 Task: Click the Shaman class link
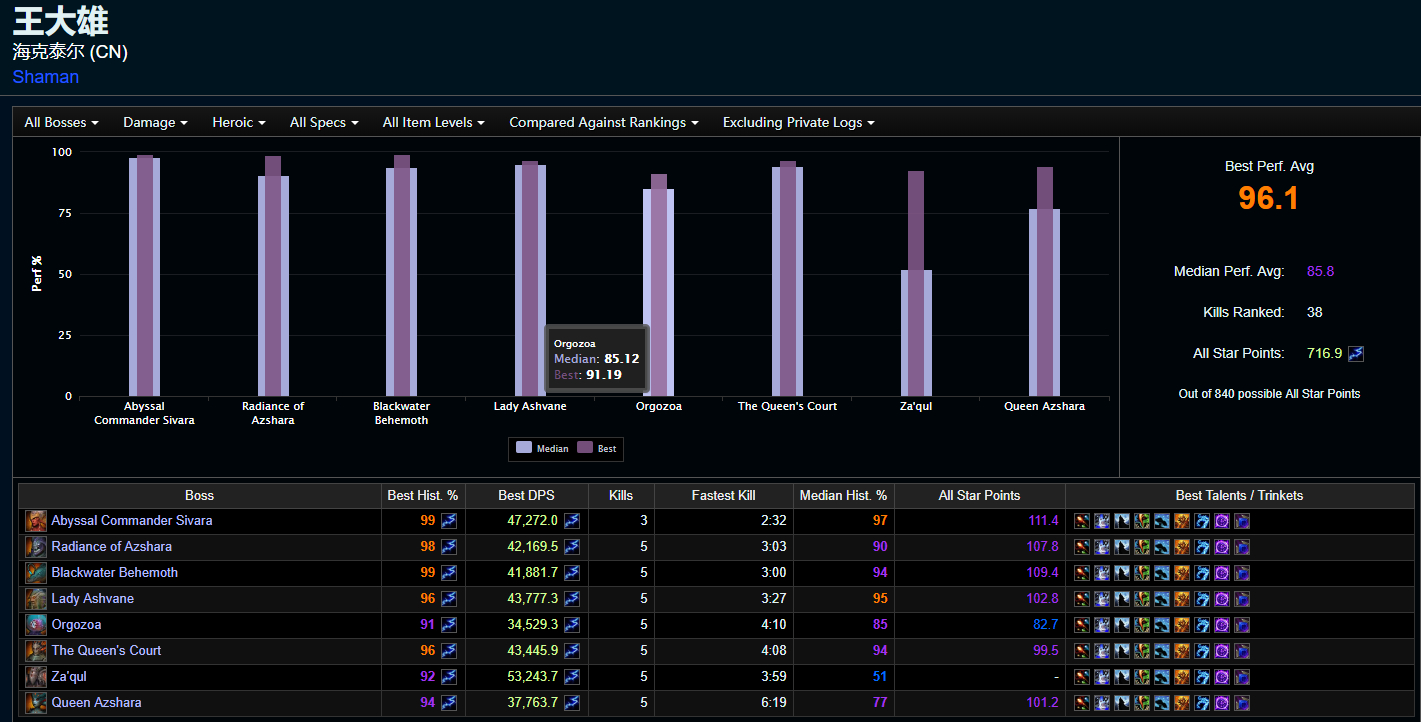46,77
